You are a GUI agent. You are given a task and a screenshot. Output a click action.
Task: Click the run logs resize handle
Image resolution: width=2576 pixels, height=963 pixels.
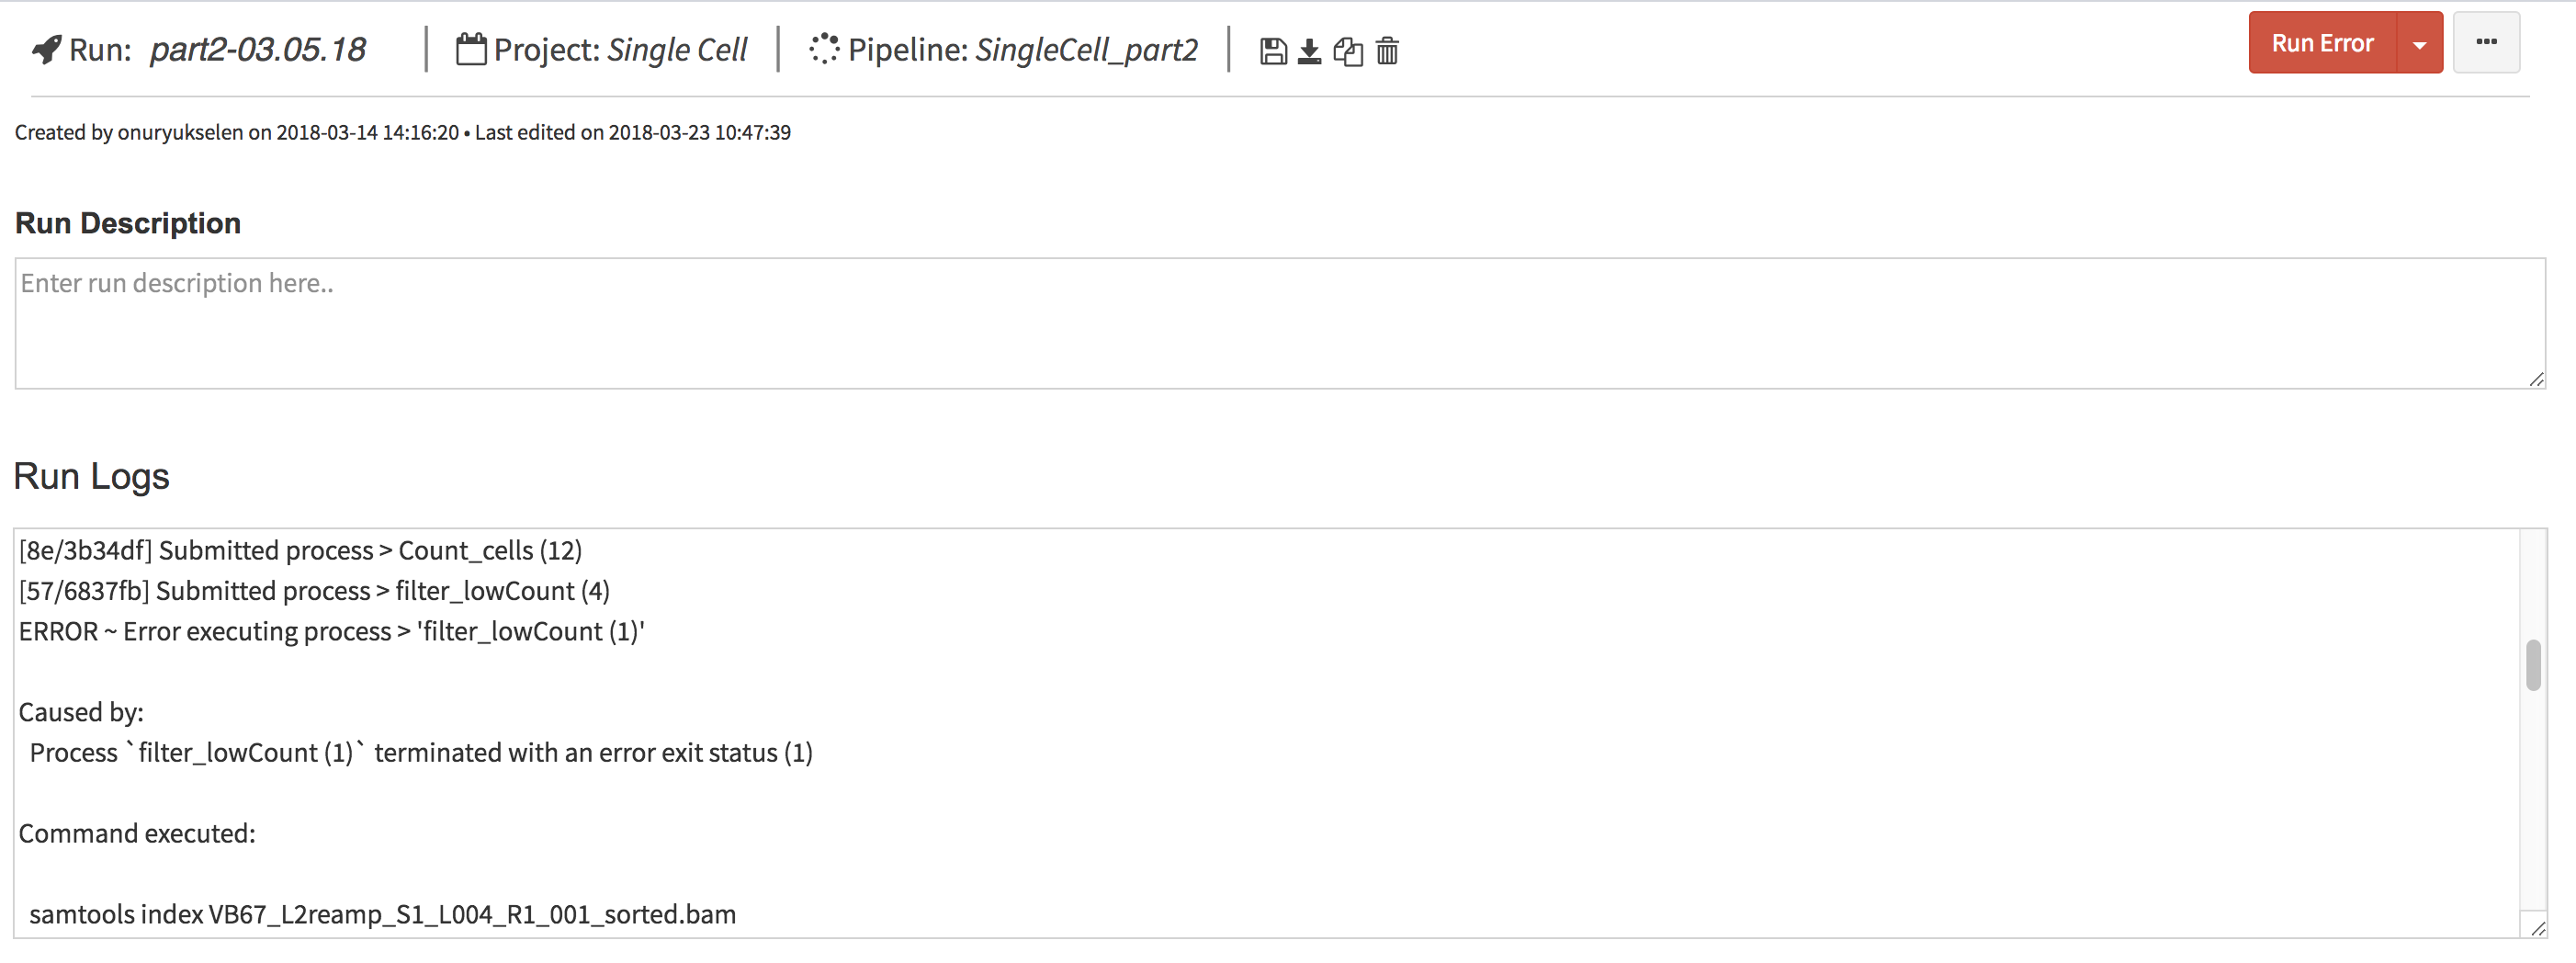point(2537,929)
